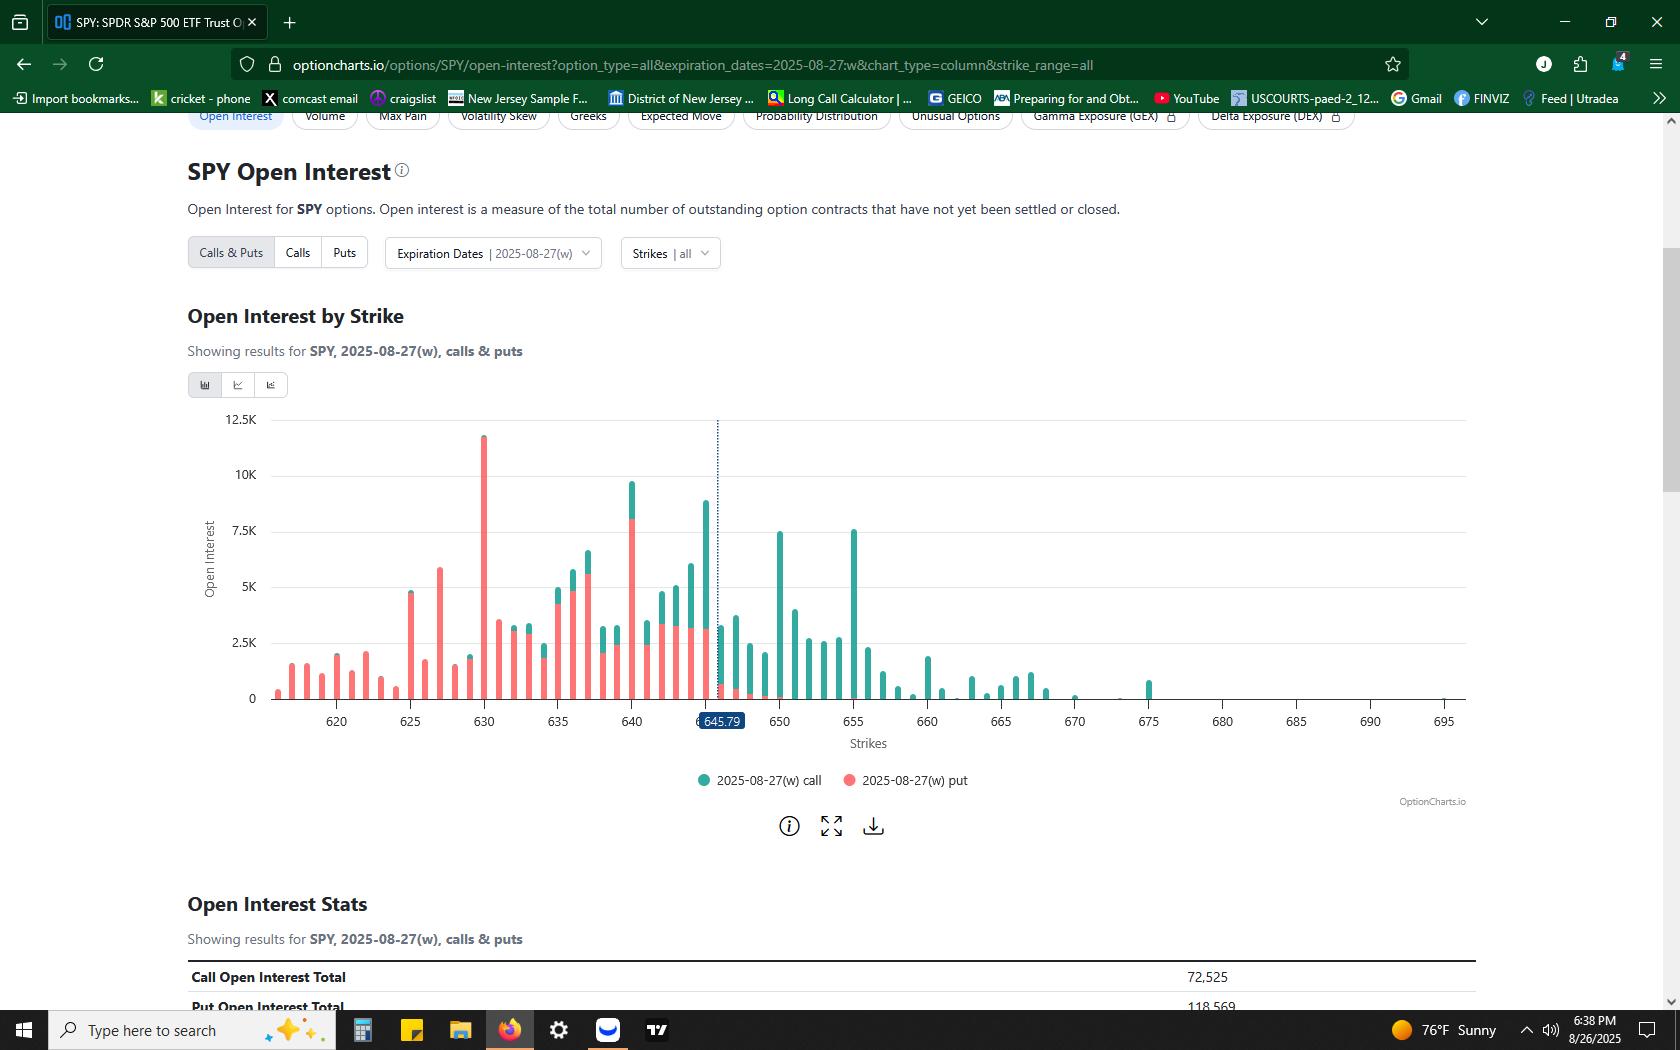Image resolution: width=1680 pixels, height=1050 pixels.
Task: Show more bookmarks with the double chevron
Action: click(1659, 98)
